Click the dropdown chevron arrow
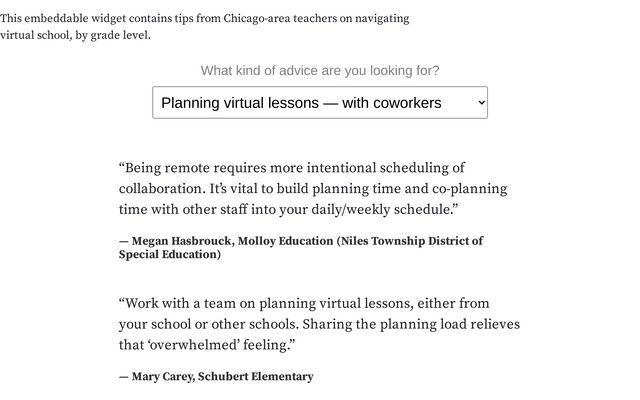640x400 pixels. [x=481, y=102]
